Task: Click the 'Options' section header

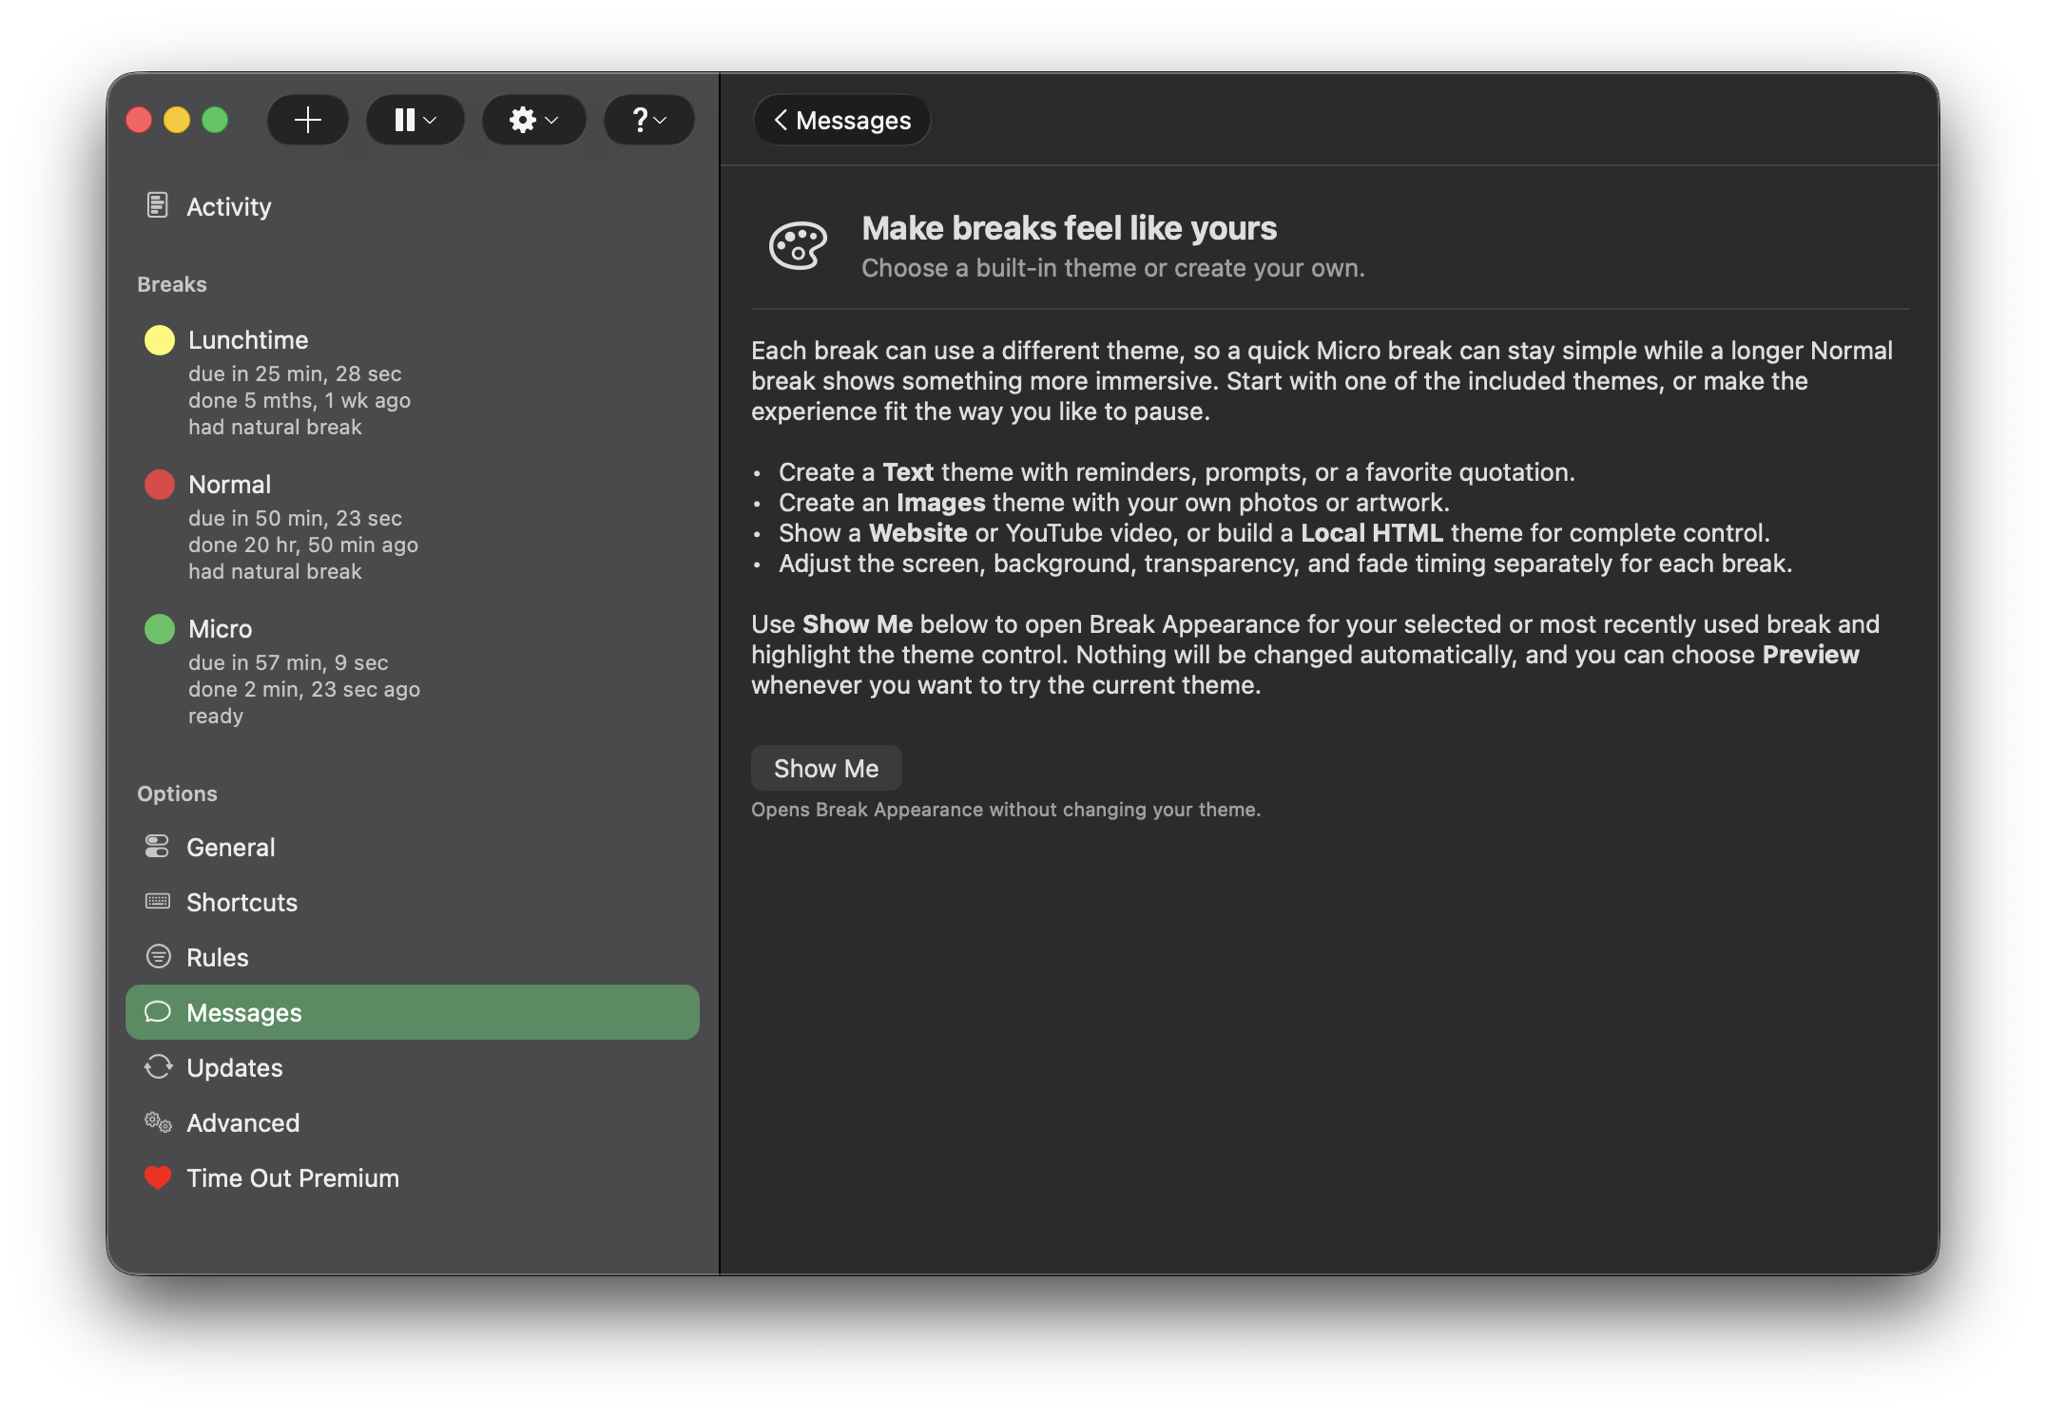Action: point(177,793)
